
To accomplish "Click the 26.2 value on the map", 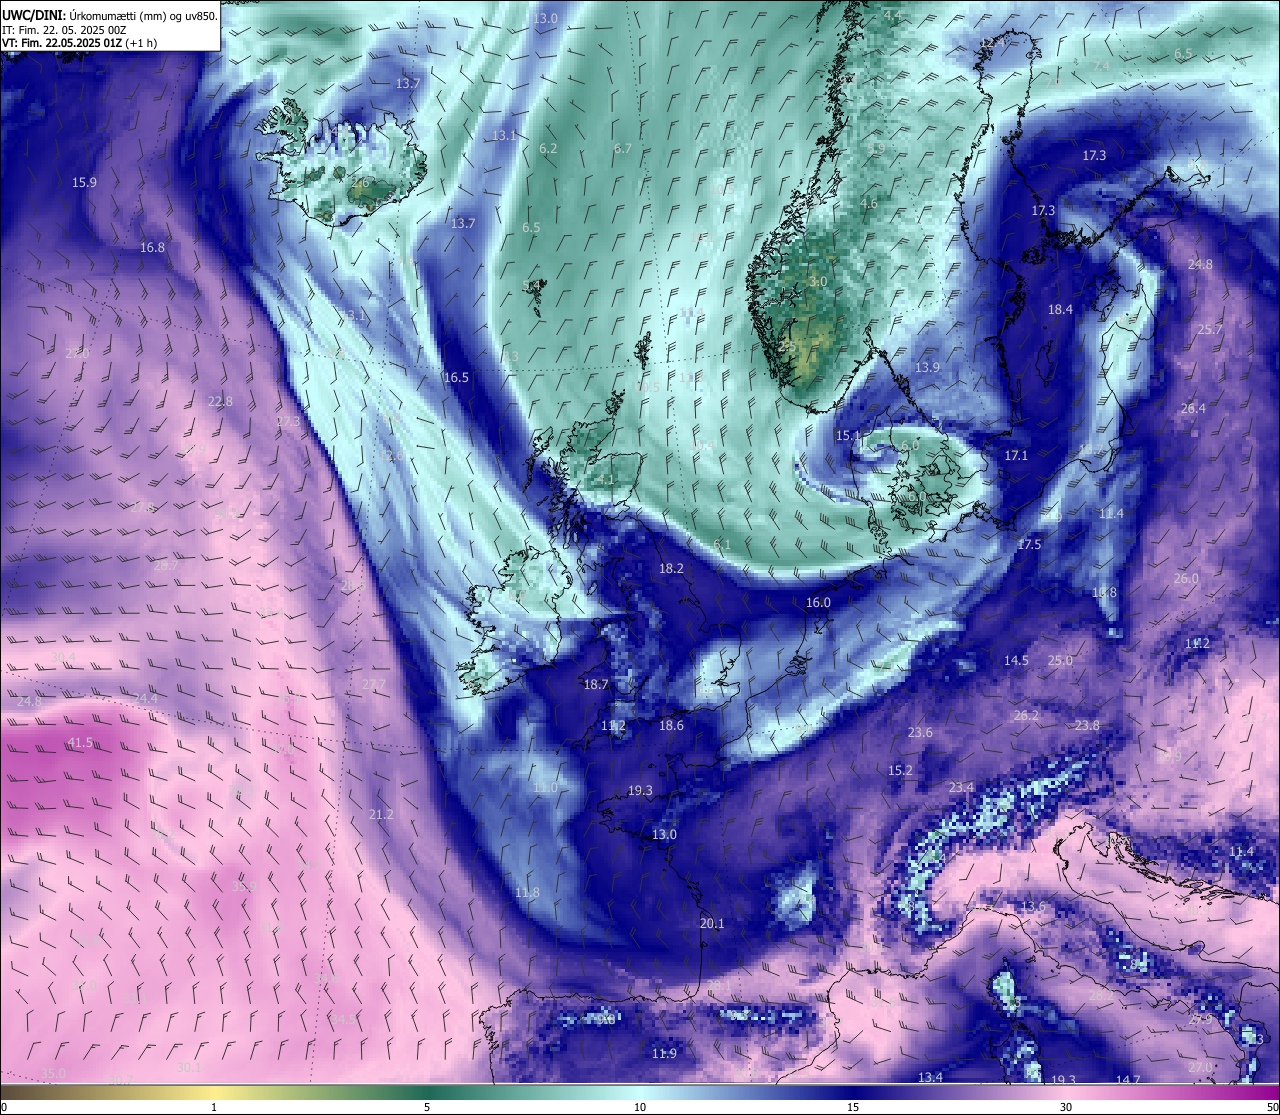I will click(1026, 716).
